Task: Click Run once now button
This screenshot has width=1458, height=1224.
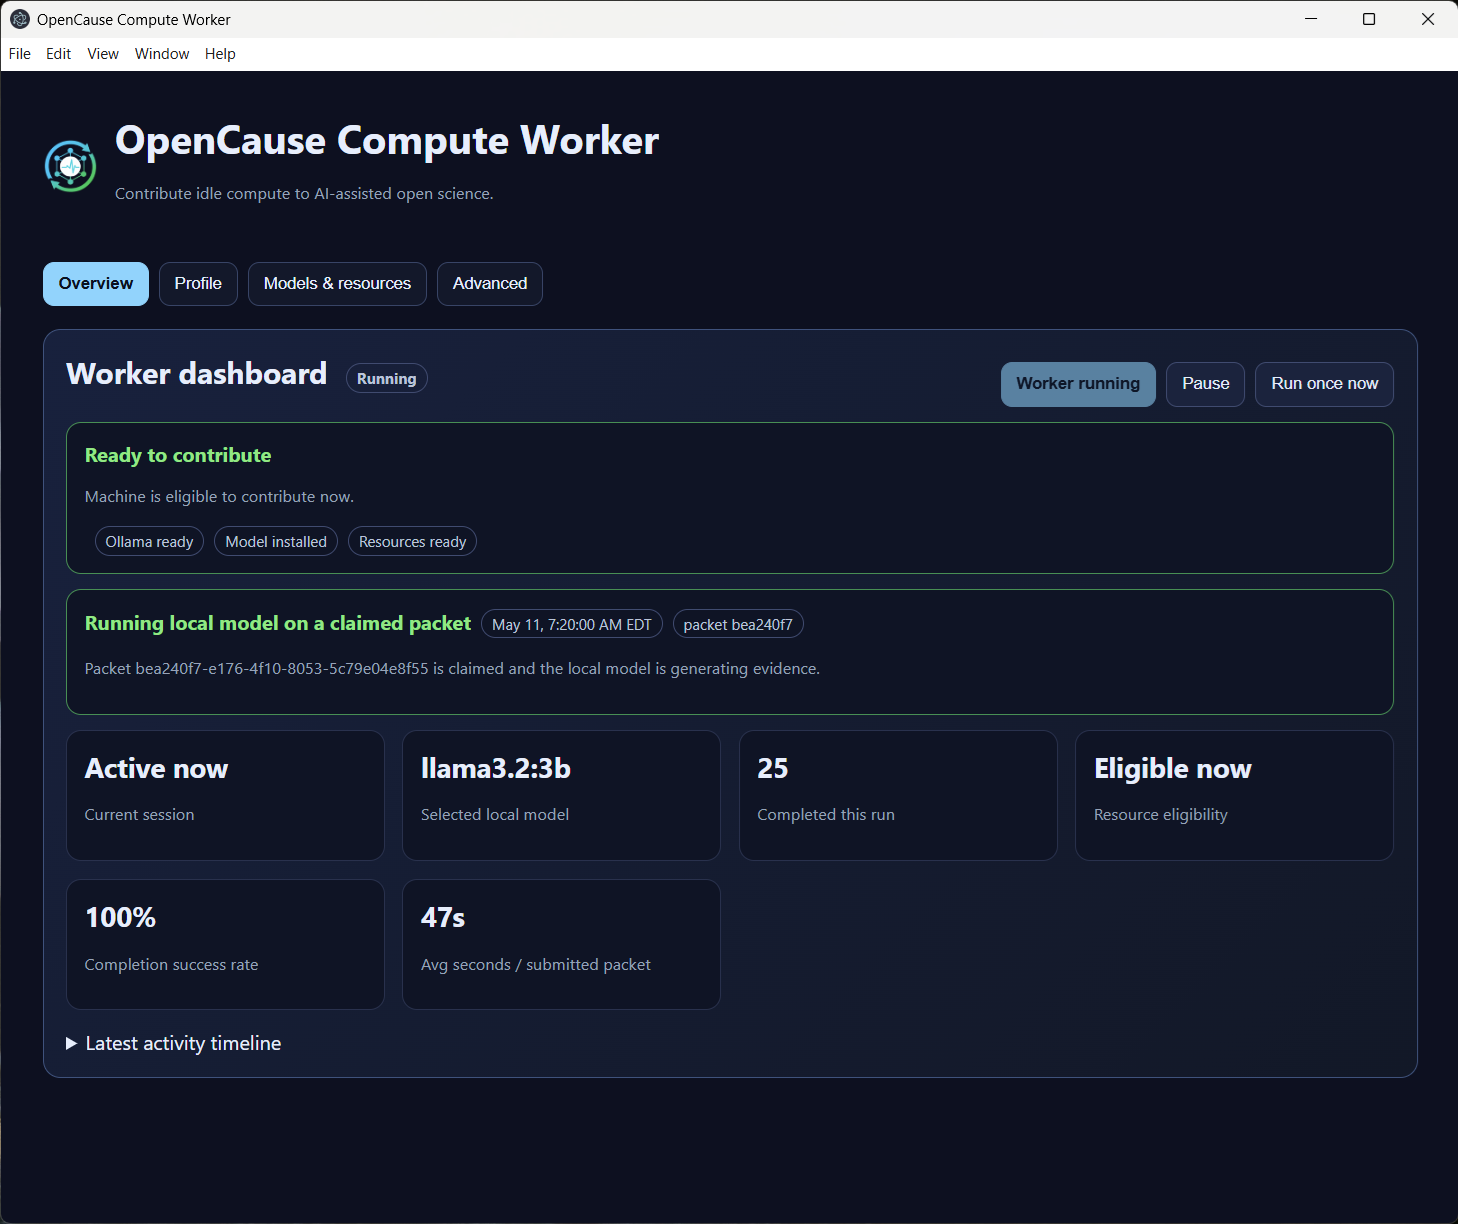Action: (1324, 384)
